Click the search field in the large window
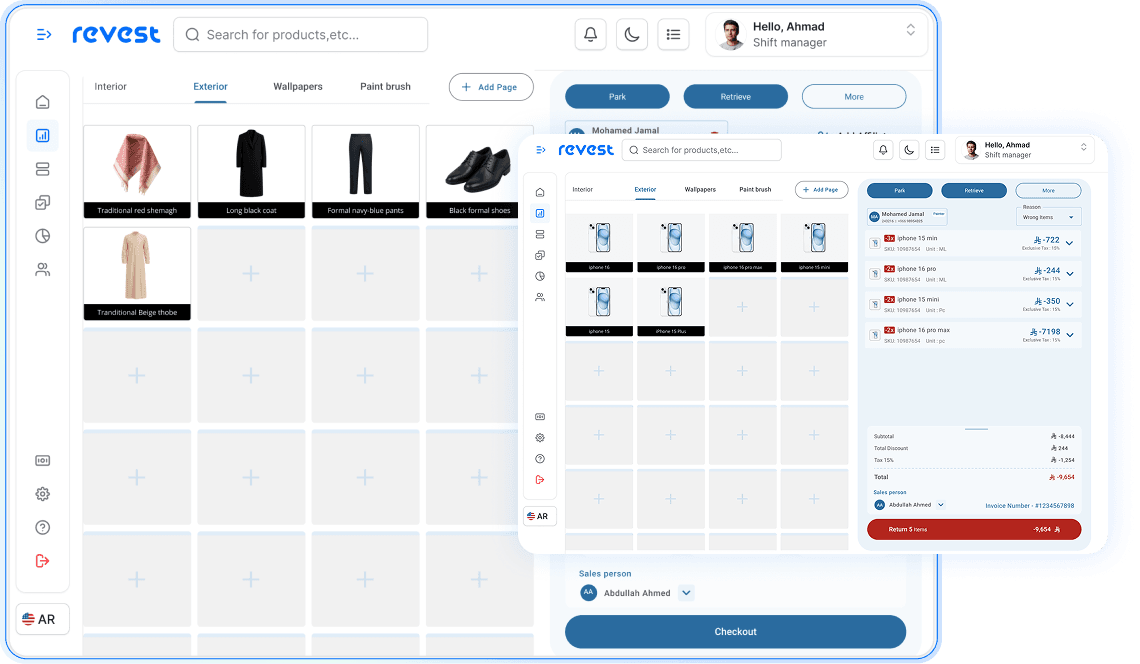 (x=301, y=35)
